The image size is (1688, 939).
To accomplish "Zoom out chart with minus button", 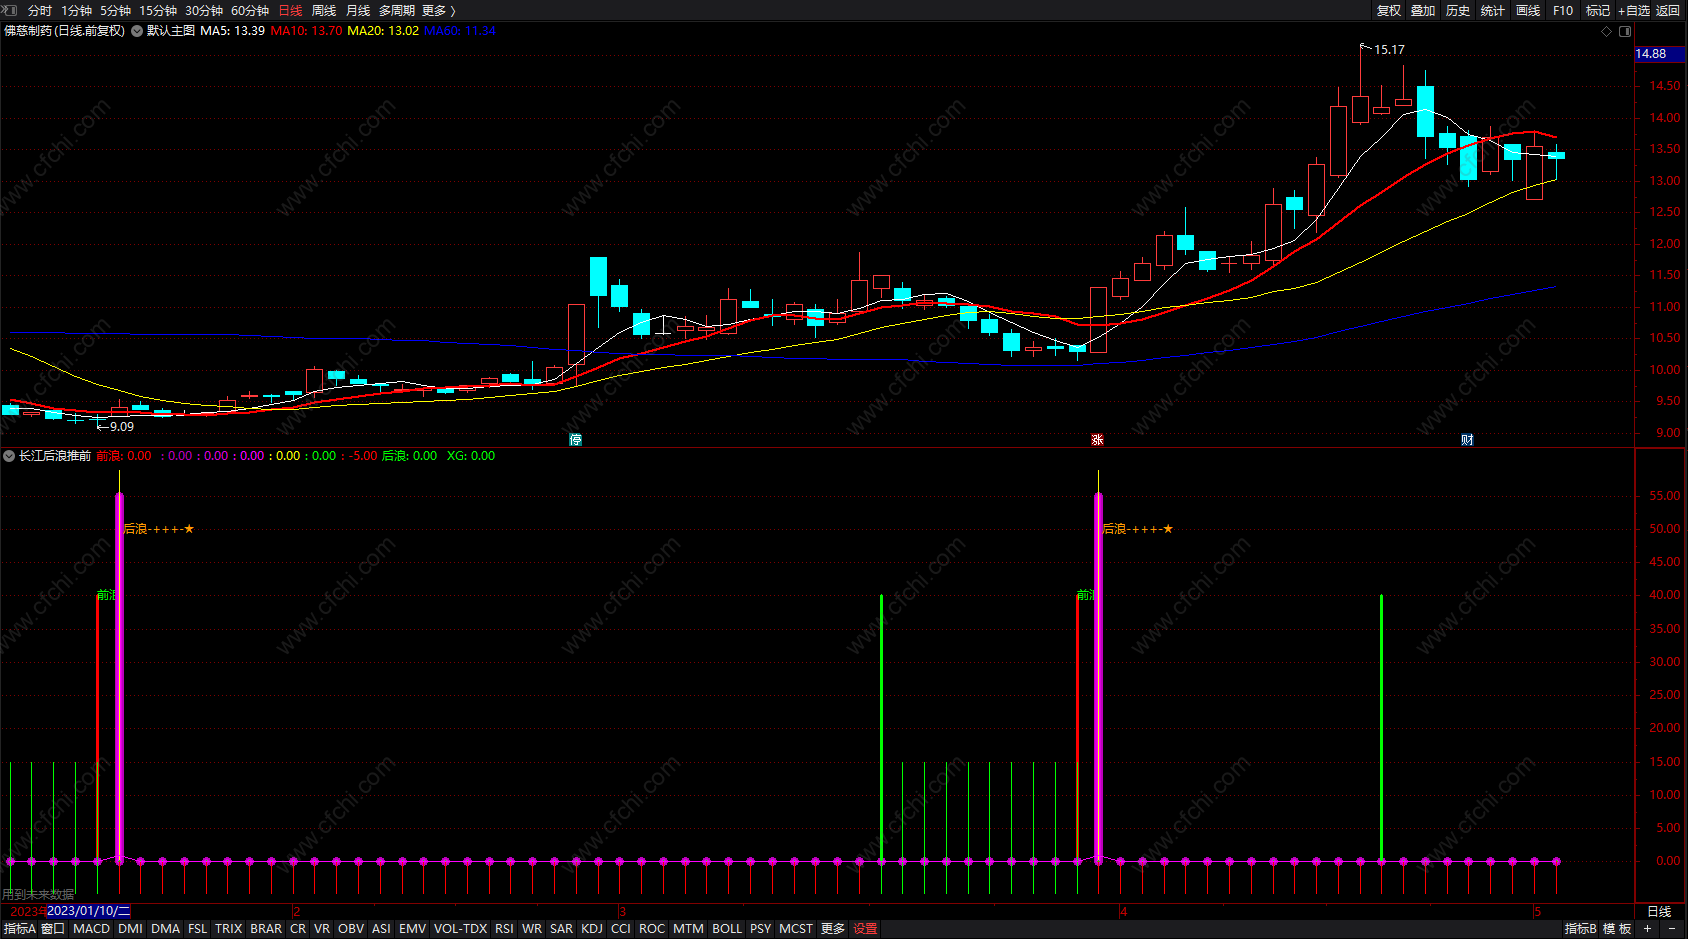I will (1671, 929).
